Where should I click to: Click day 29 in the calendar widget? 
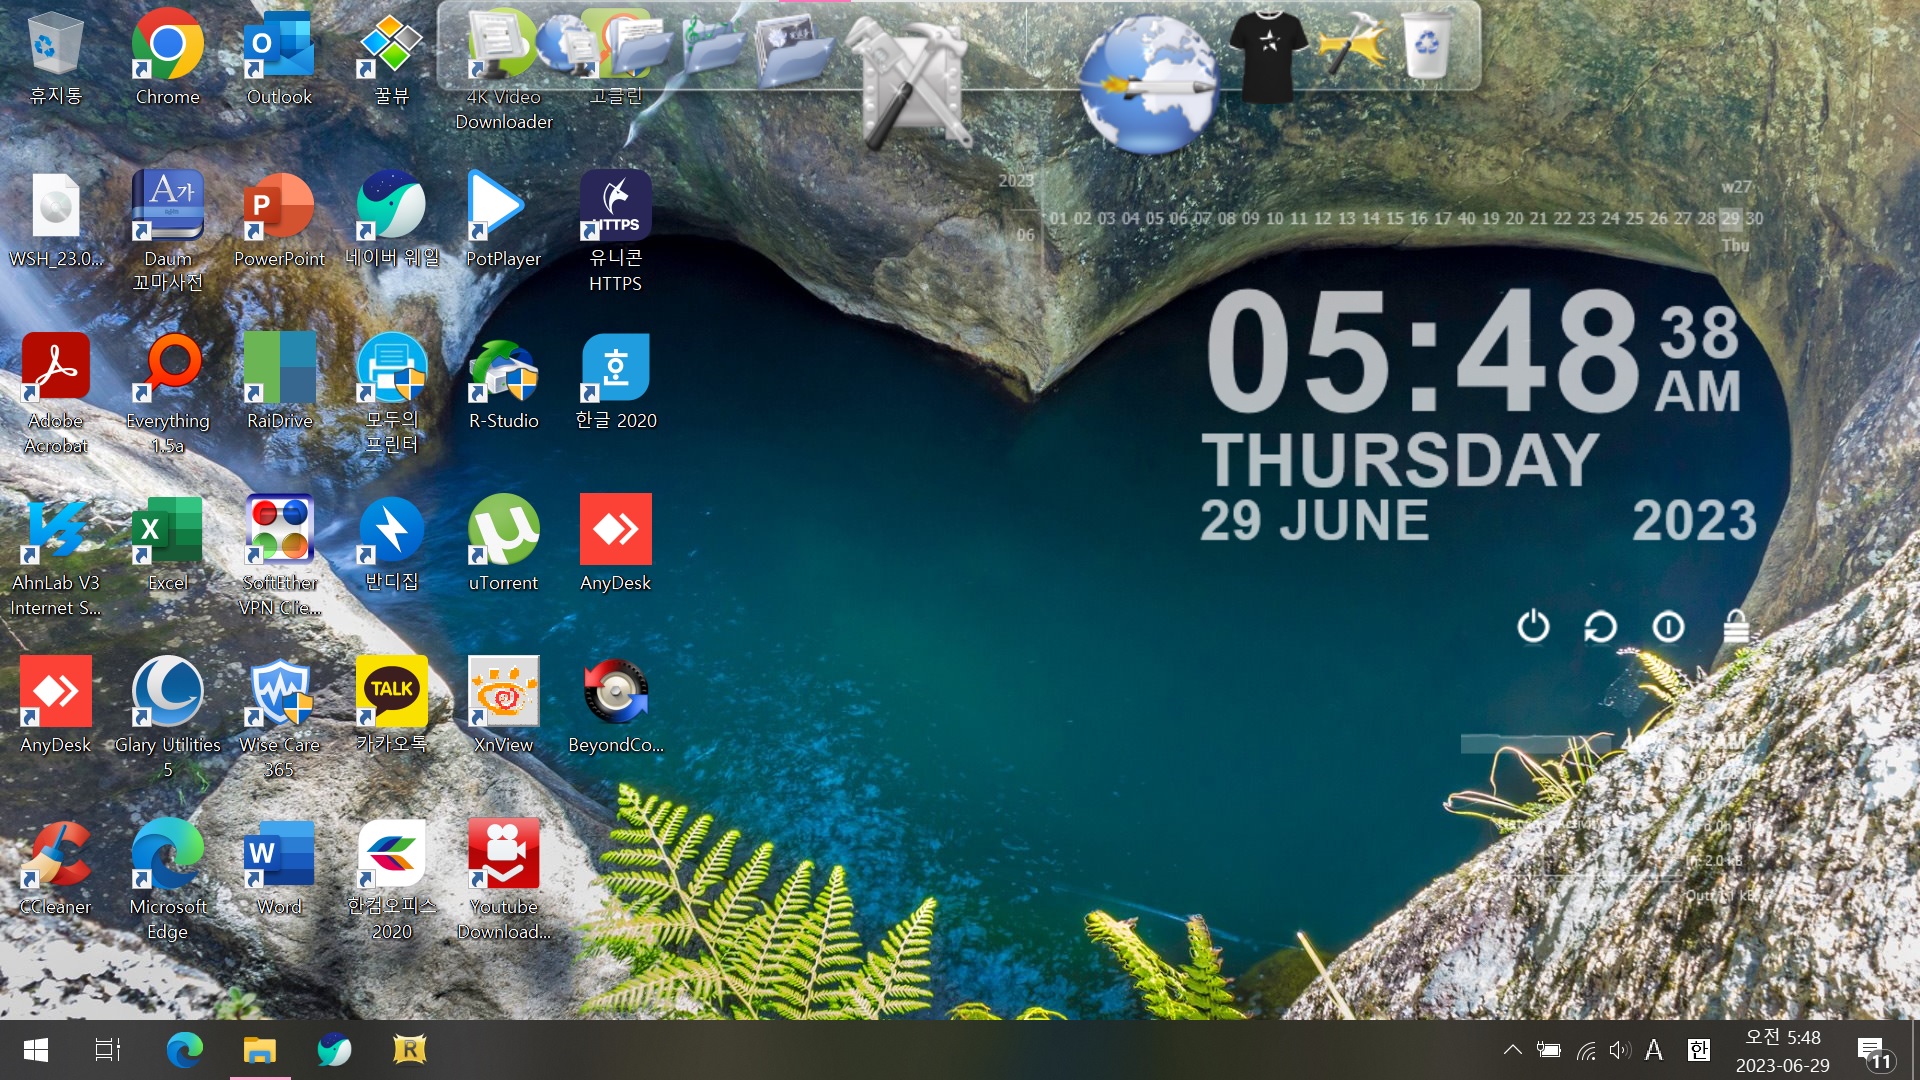click(x=1731, y=218)
